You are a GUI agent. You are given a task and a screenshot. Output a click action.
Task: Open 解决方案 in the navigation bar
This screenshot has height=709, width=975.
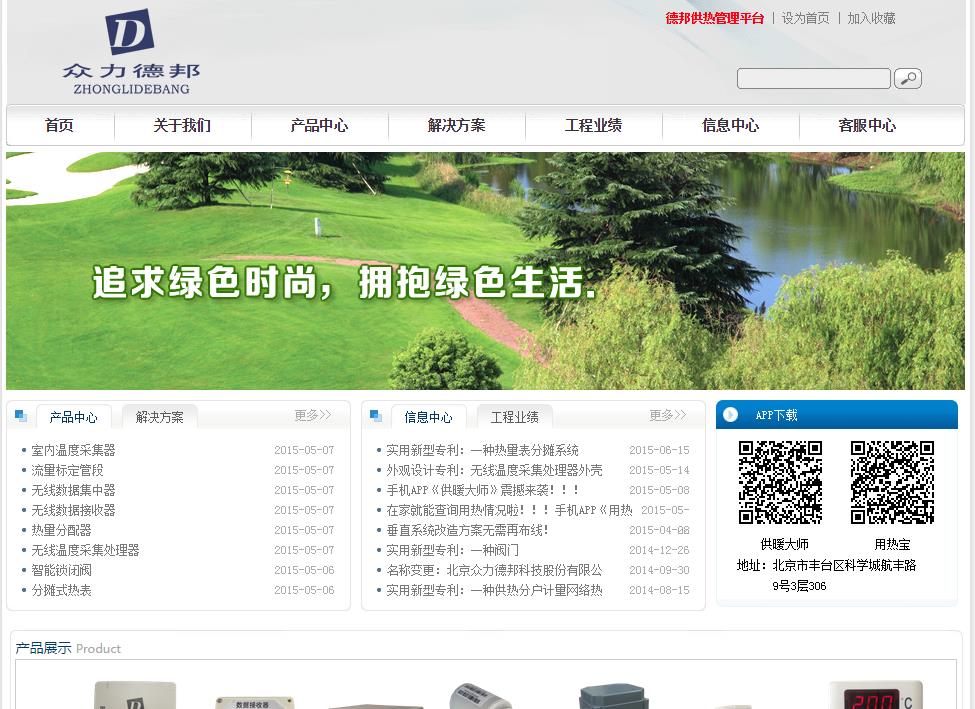pyautogui.click(x=456, y=126)
